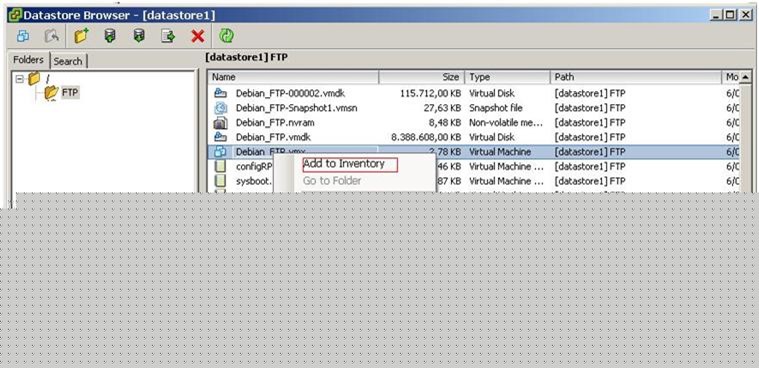Click the create new folder toolbar icon
This screenshot has width=759, height=368.
(x=81, y=36)
